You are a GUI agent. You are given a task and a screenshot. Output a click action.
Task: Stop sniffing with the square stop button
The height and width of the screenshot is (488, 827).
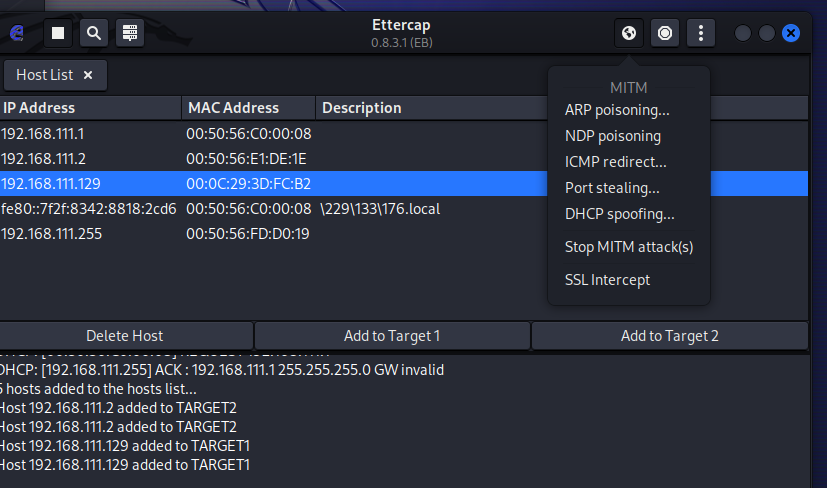57,33
